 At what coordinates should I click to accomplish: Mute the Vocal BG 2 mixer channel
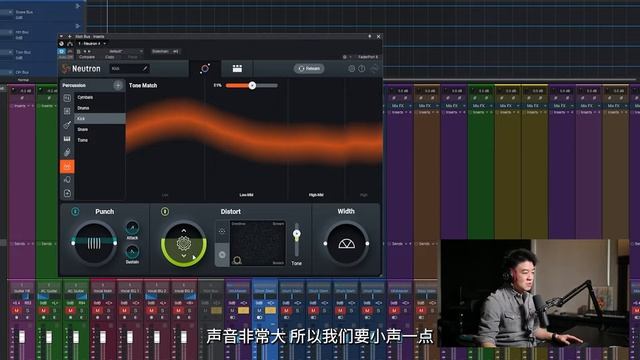[x=151, y=310]
